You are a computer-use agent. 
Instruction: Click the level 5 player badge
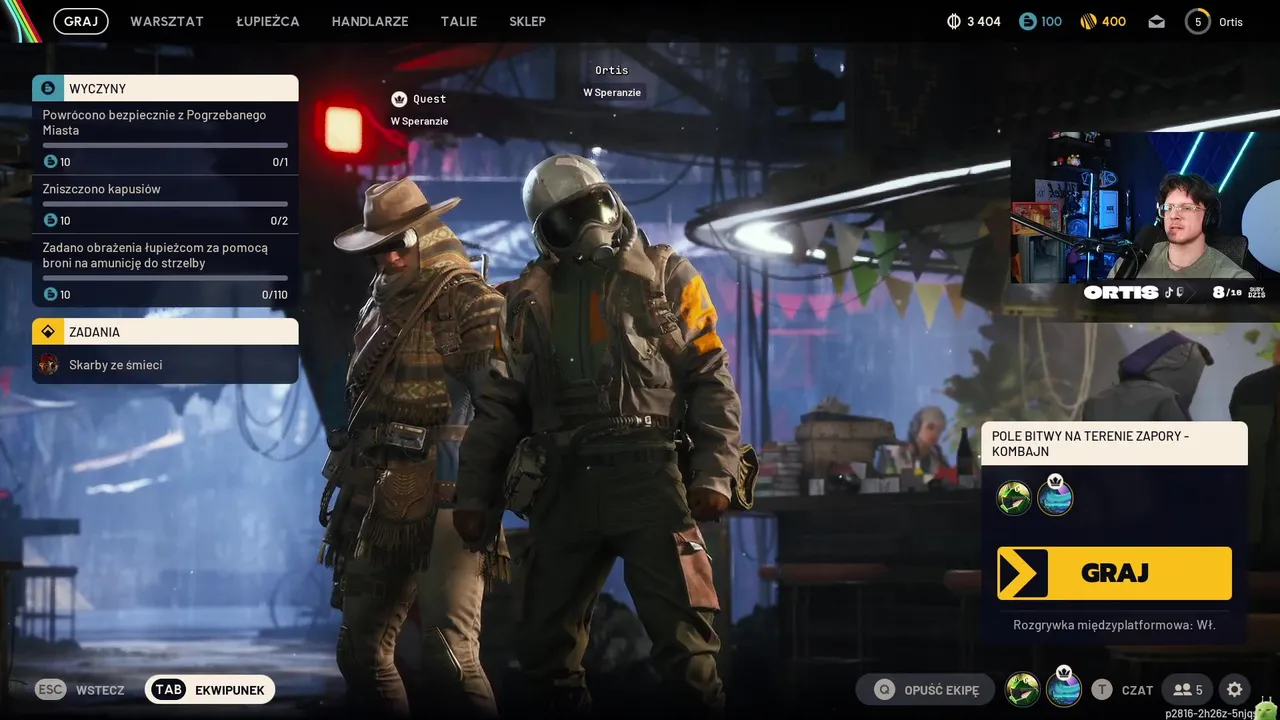pos(1198,21)
